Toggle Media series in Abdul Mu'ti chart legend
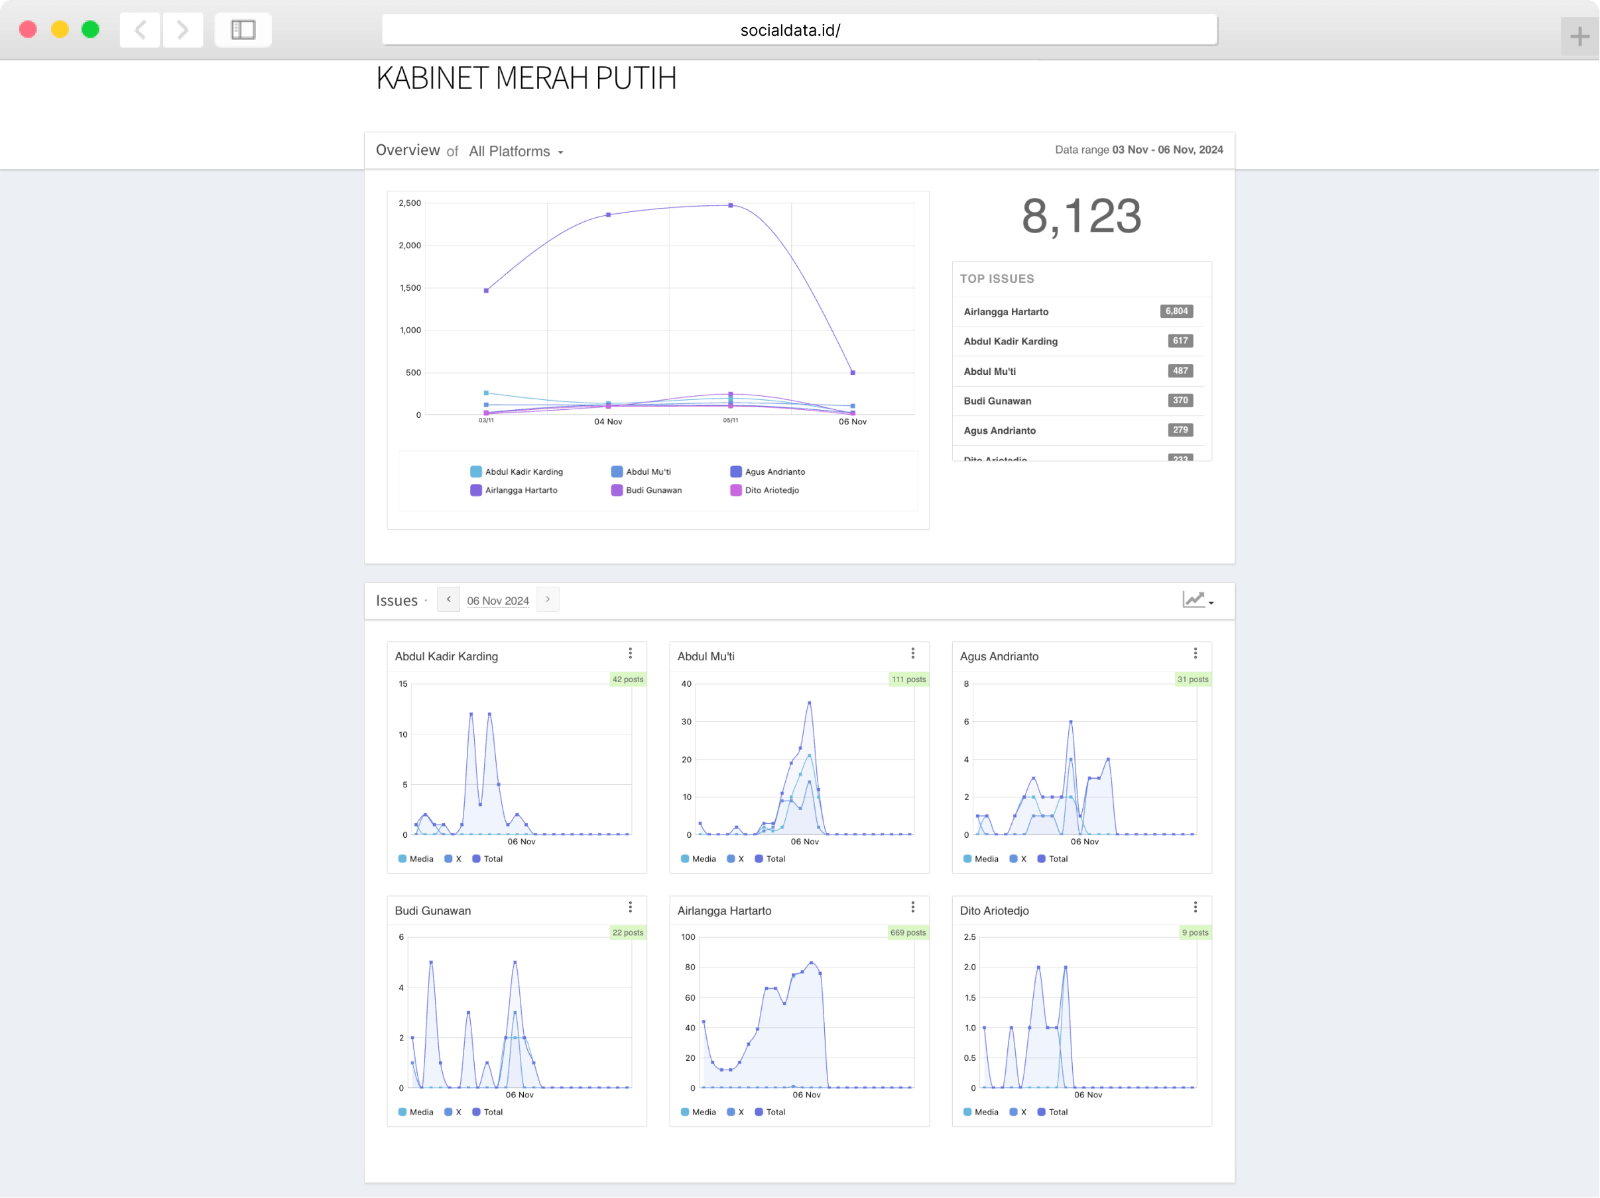The width and height of the screenshot is (1600, 1198). pyautogui.click(x=698, y=859)
